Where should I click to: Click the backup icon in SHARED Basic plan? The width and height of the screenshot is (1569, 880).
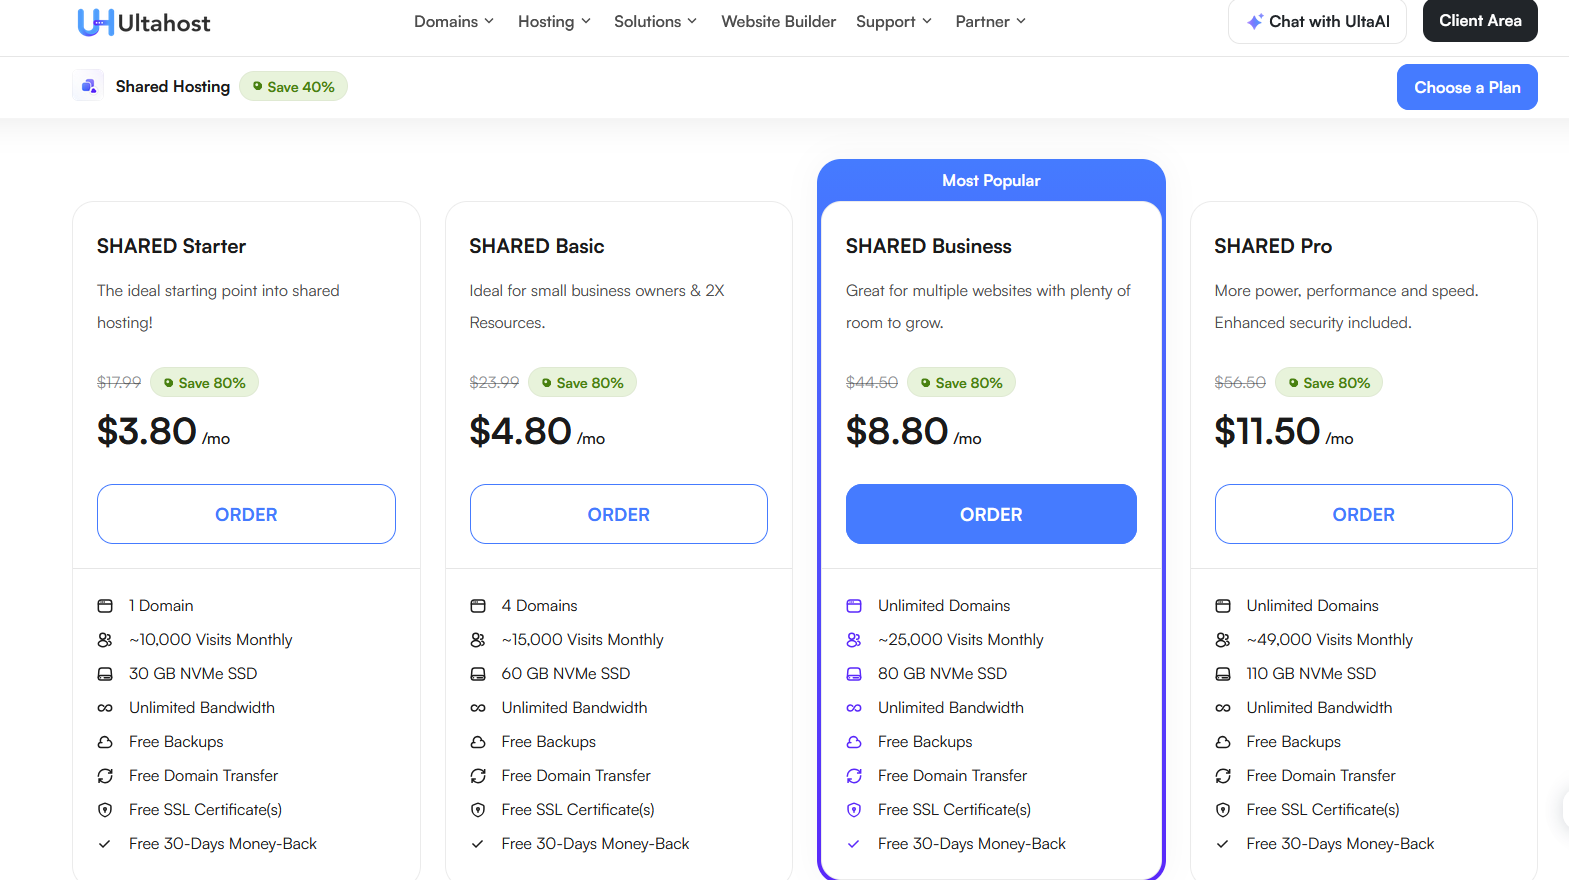(x=478, y=742)
